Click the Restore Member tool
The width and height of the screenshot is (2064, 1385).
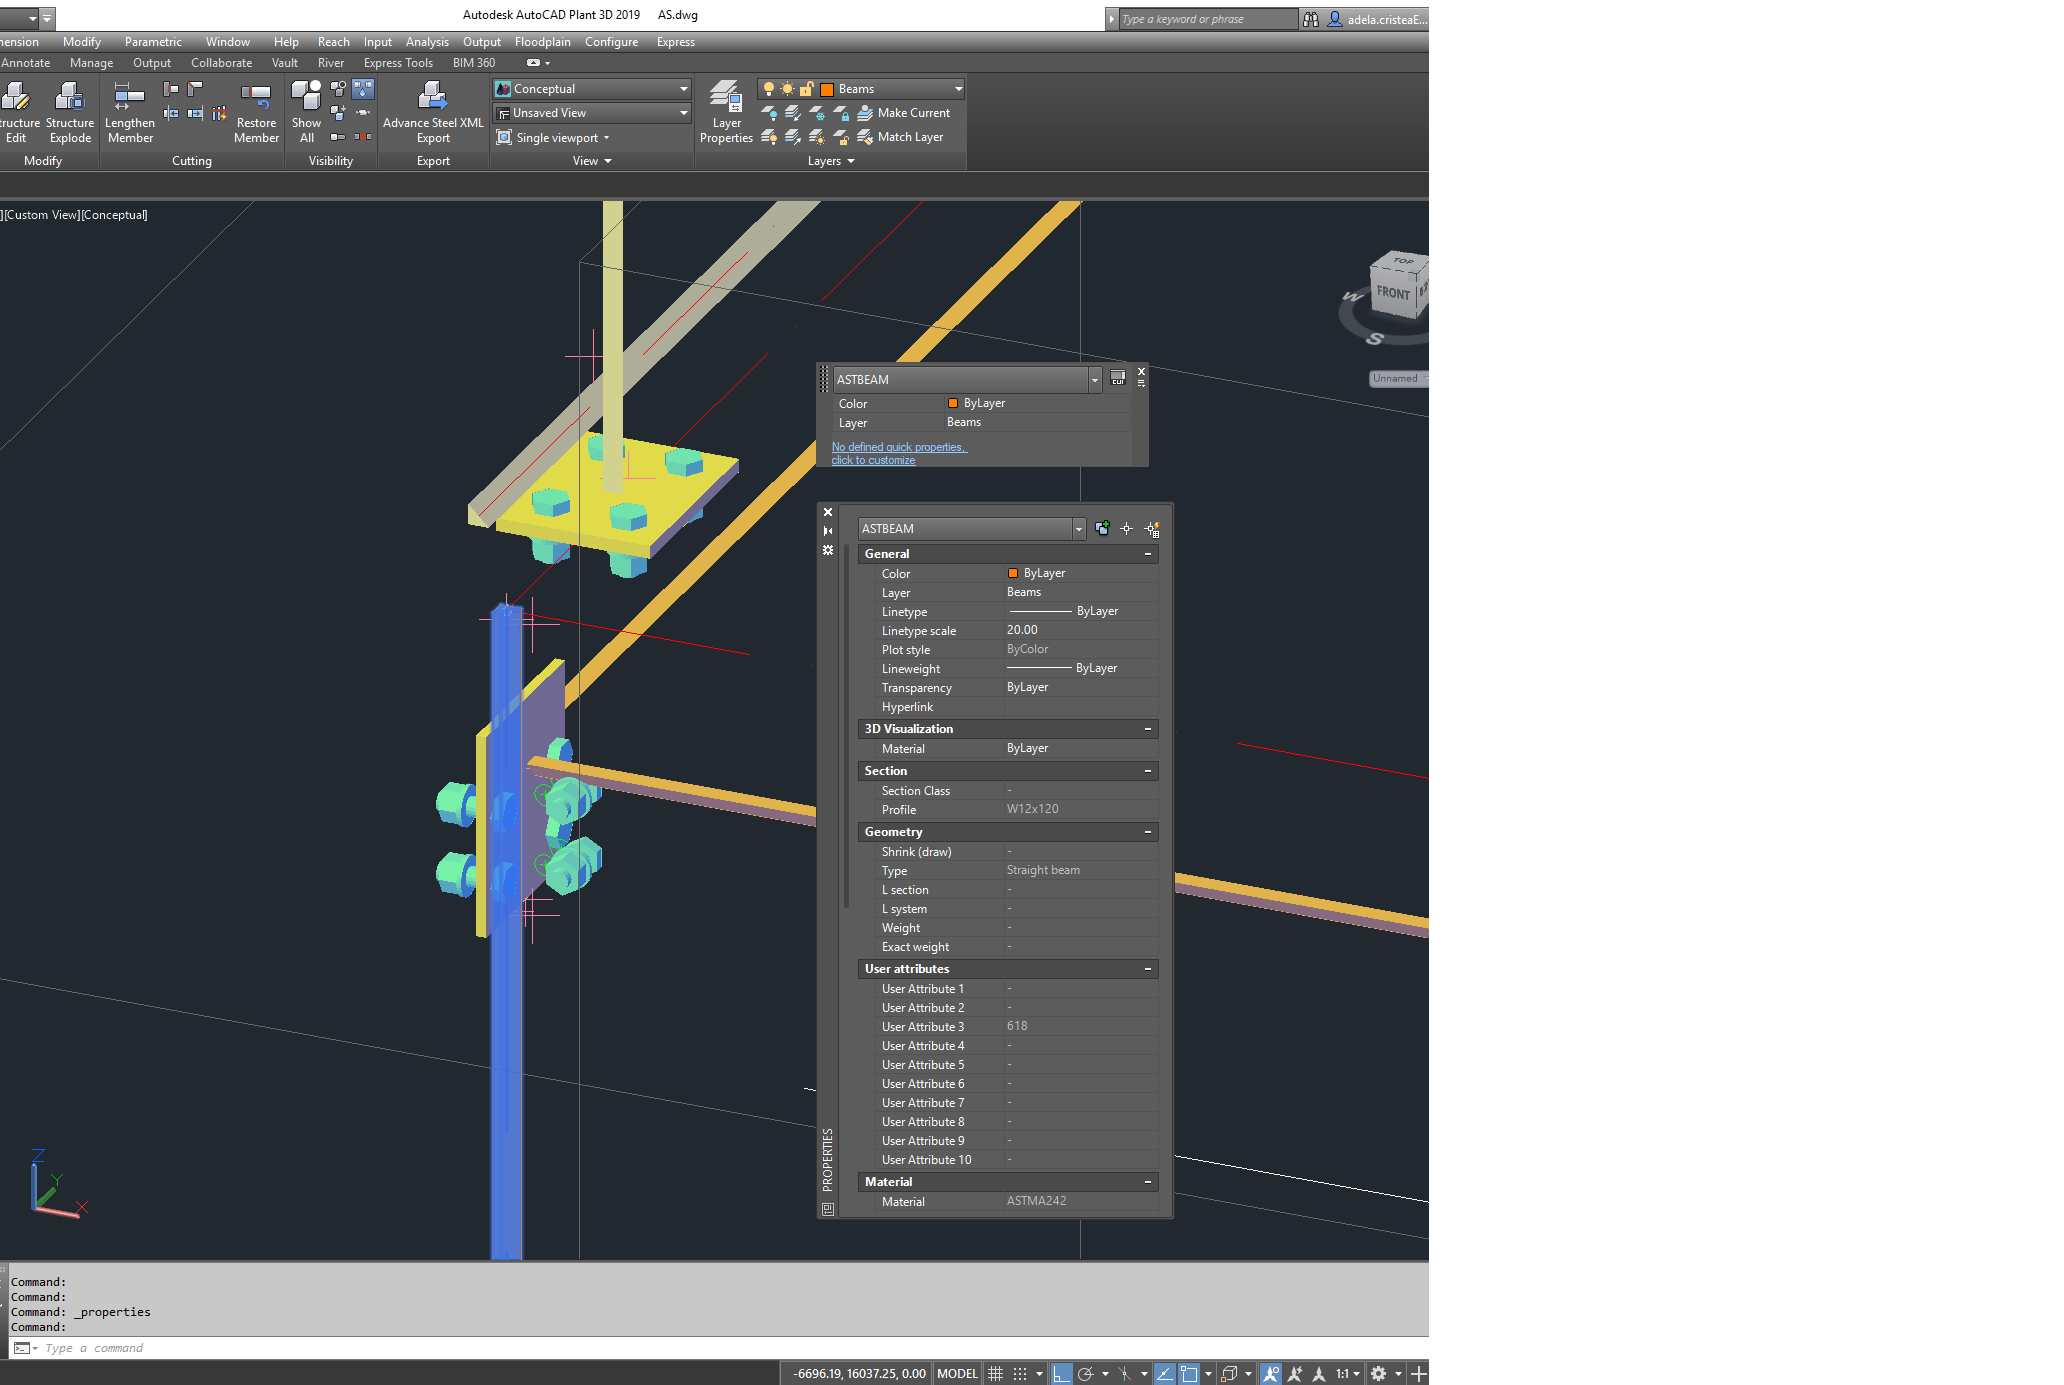(x=256, y=112)
